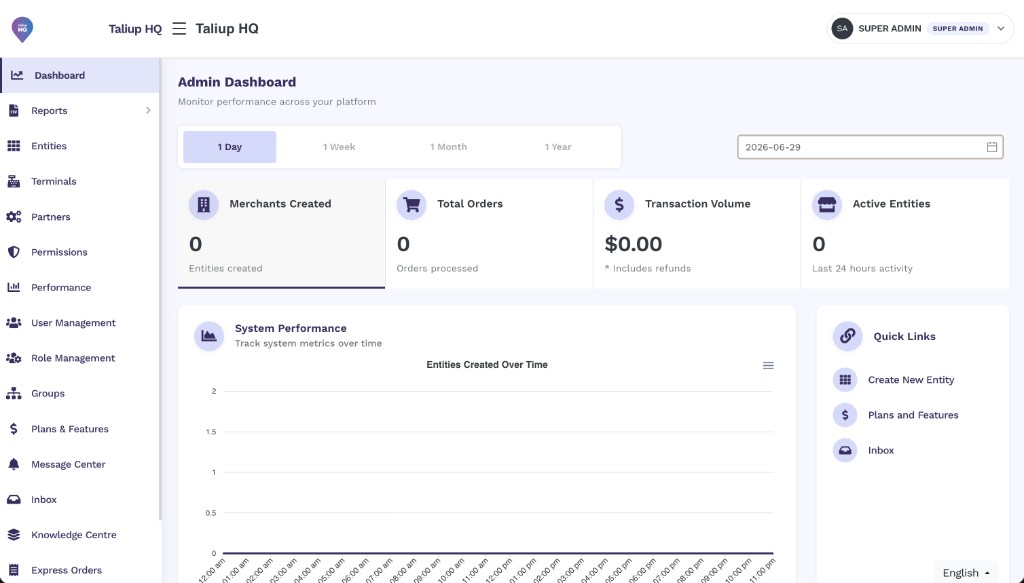The image size is (1024, 583).
Task: Go to Permissions page
Action: 80,252
